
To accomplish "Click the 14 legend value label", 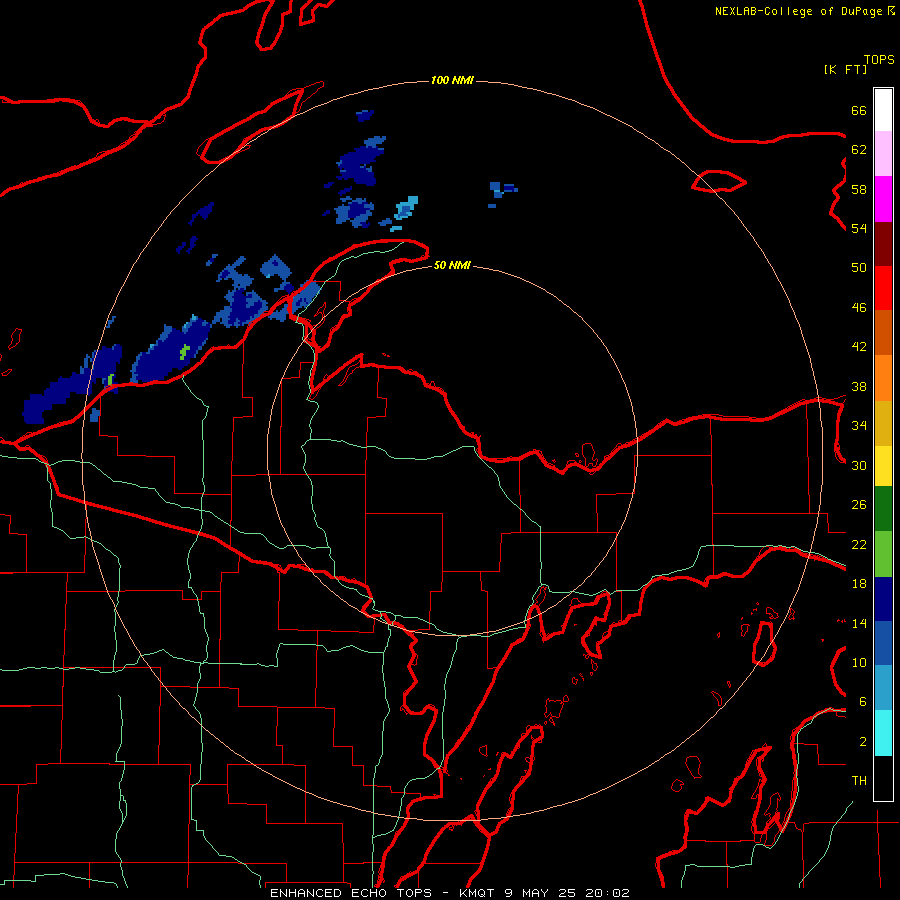I will tap(859, 623).
